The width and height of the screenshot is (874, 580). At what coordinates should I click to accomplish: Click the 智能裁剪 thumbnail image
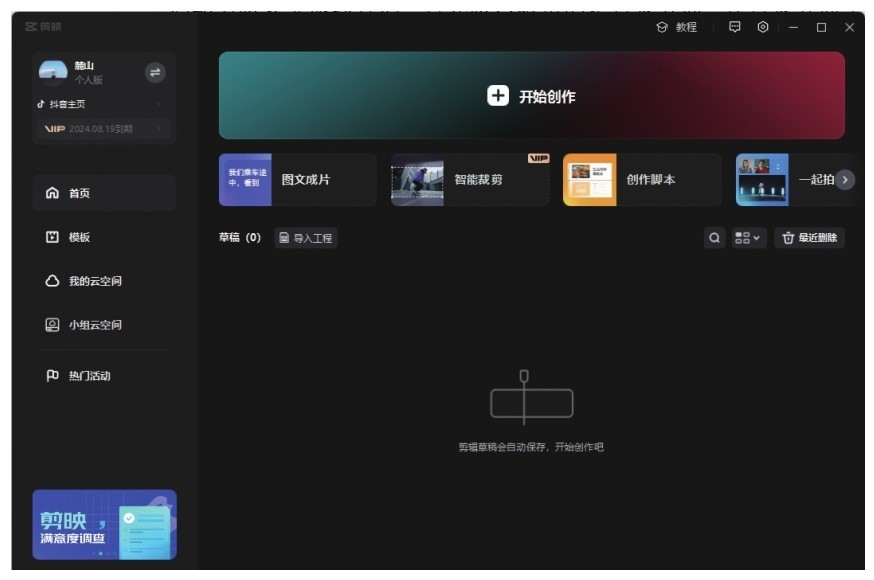[417, 180]
